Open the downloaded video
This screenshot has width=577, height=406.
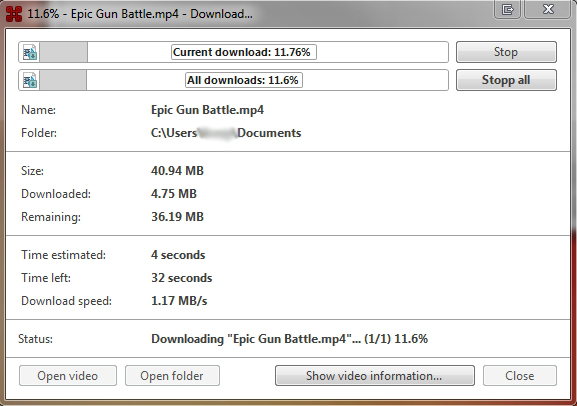(68, 375)
